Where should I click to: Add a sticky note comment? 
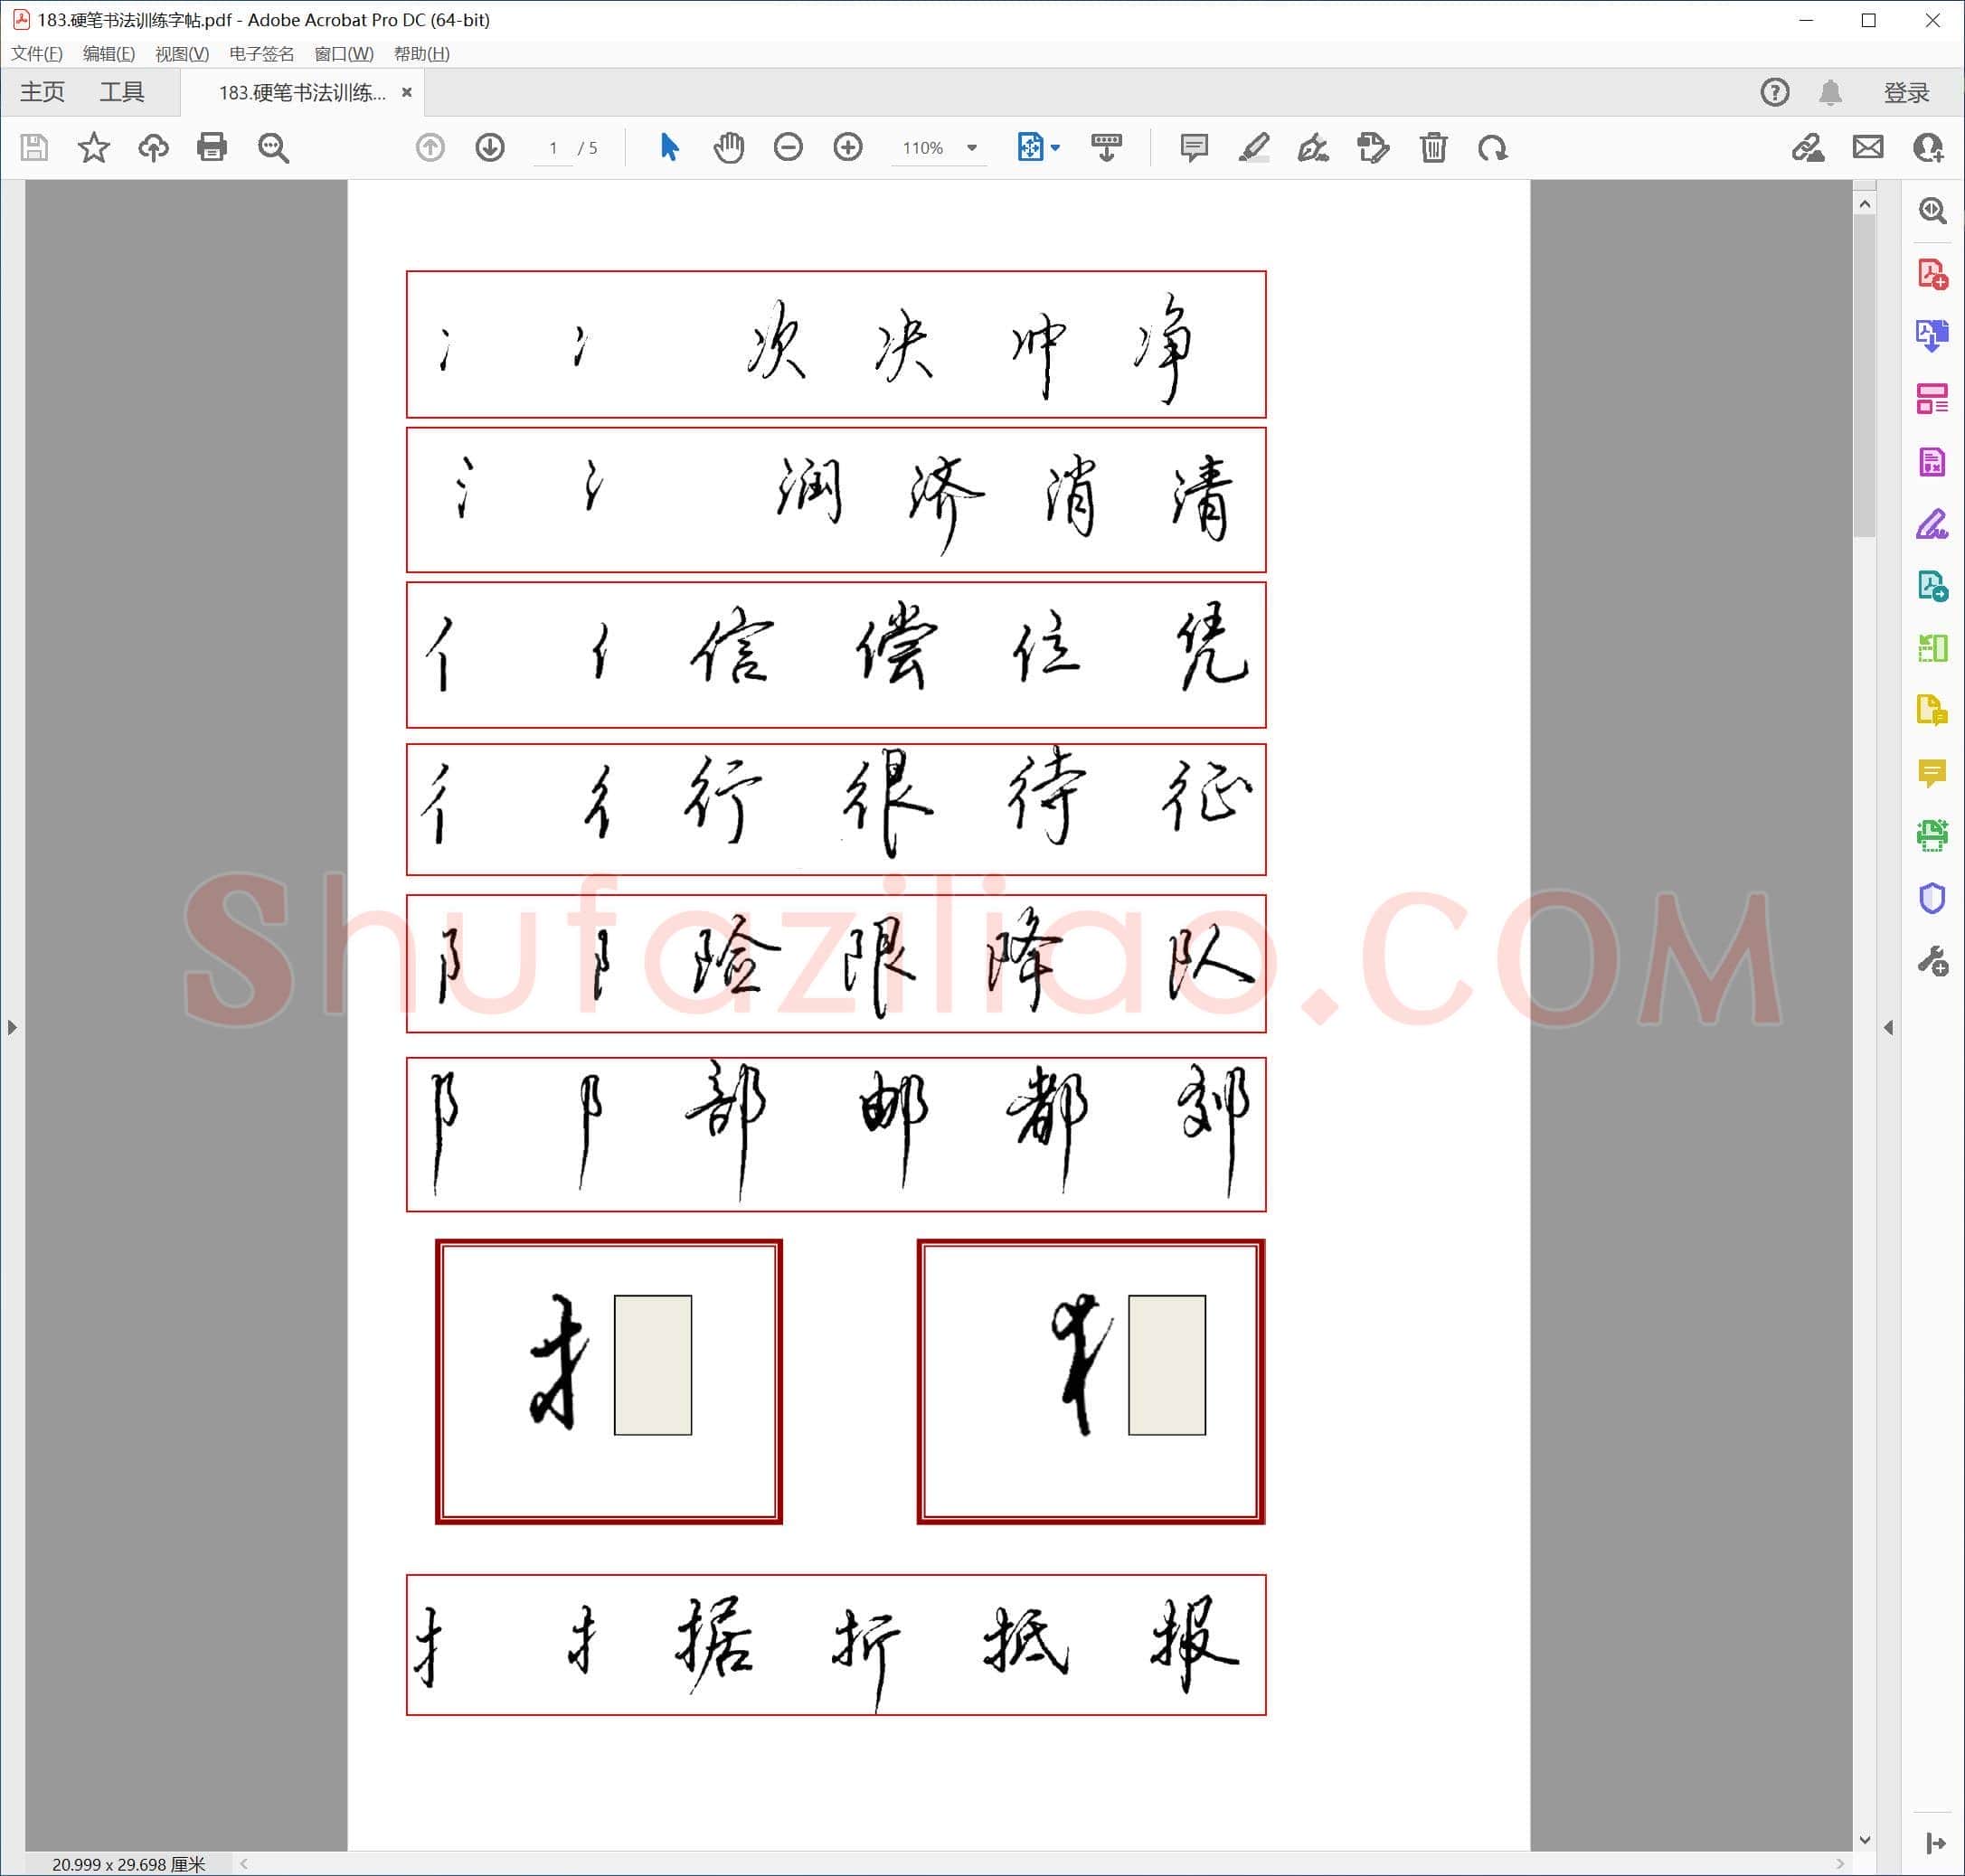click(1194, 148)
